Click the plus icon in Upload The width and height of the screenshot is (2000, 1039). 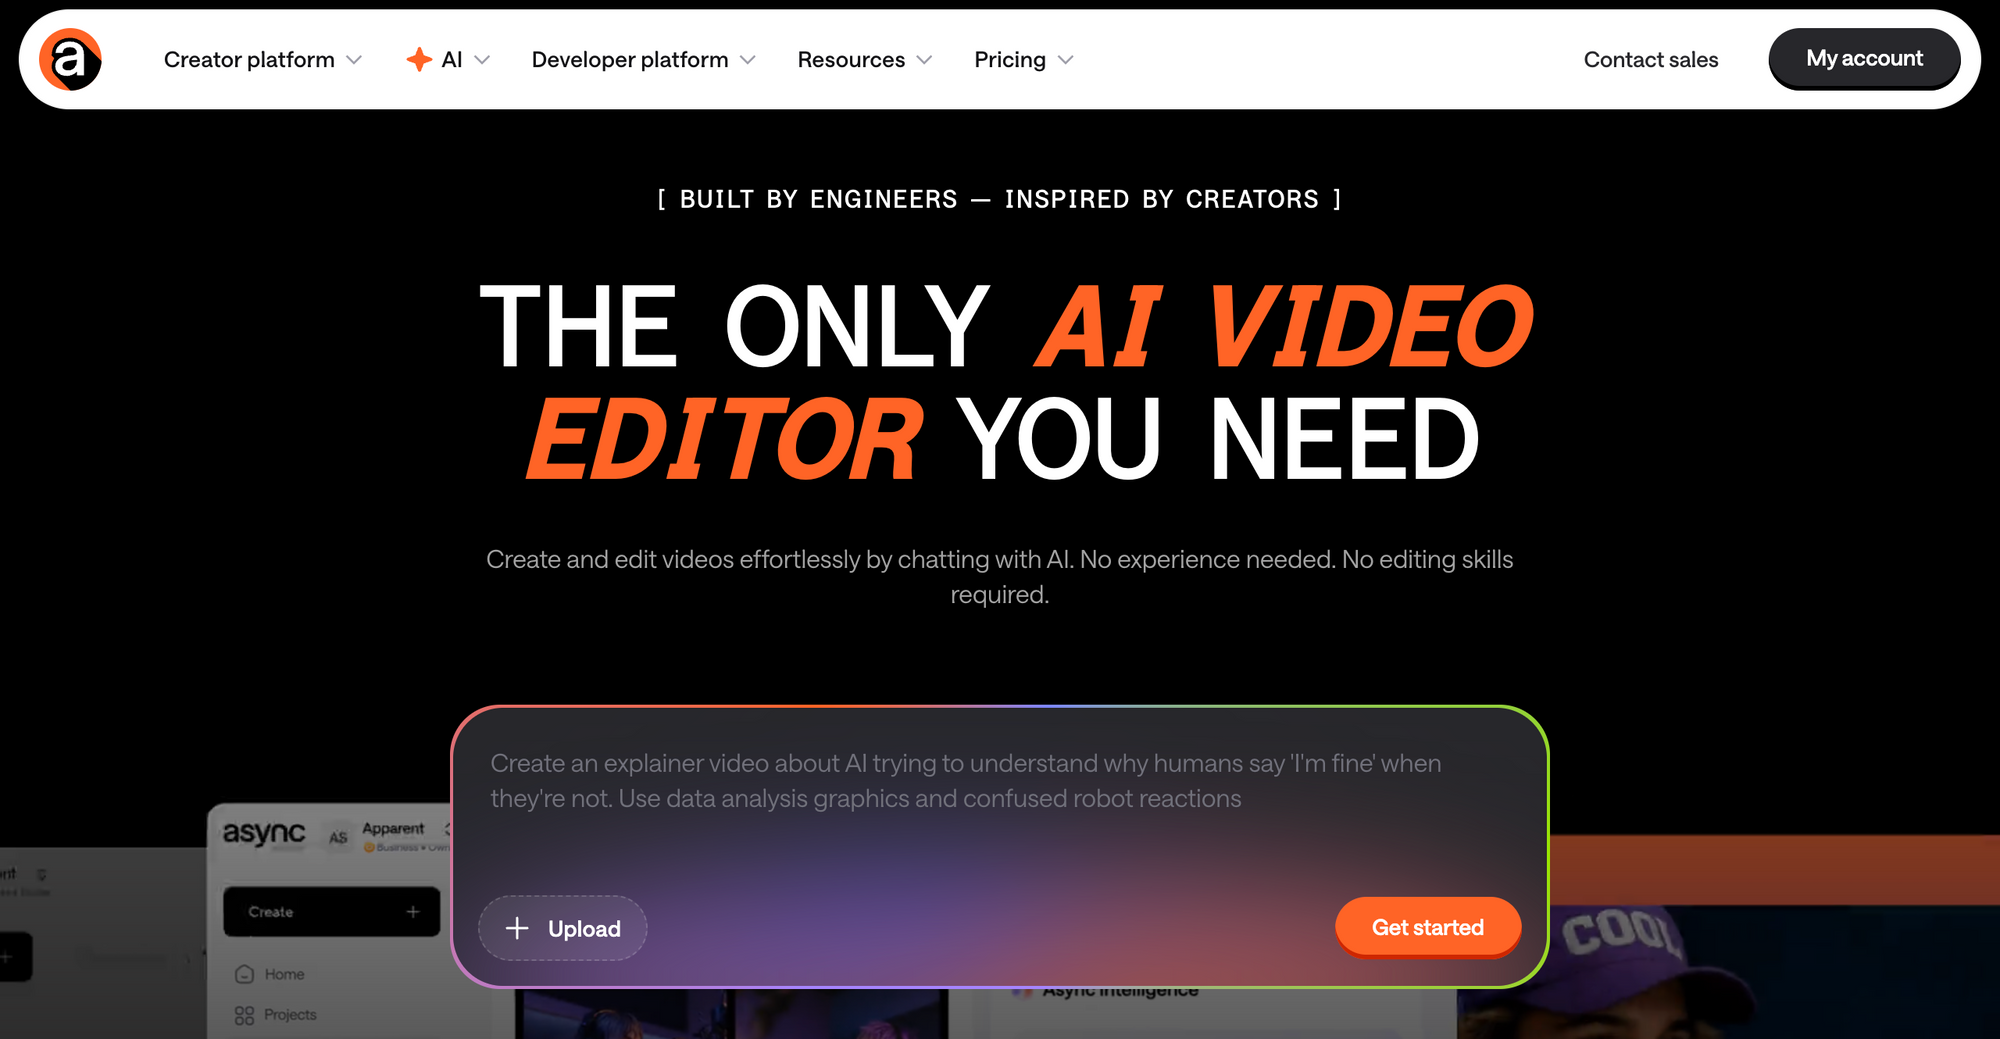tap(517, 928)
